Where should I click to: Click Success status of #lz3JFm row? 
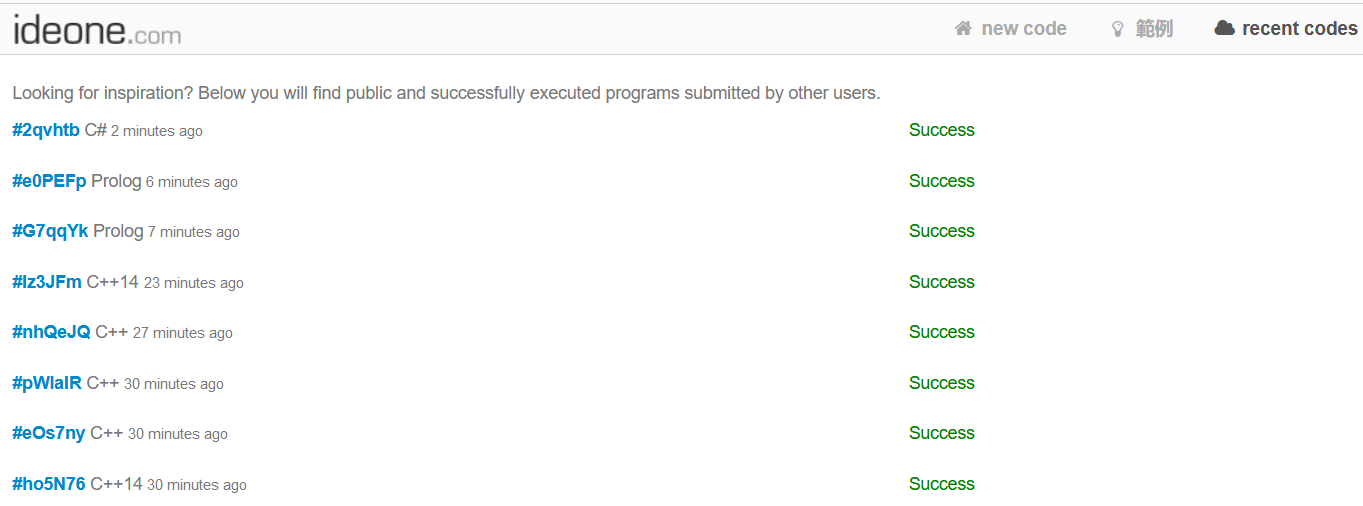coord(941,282)
